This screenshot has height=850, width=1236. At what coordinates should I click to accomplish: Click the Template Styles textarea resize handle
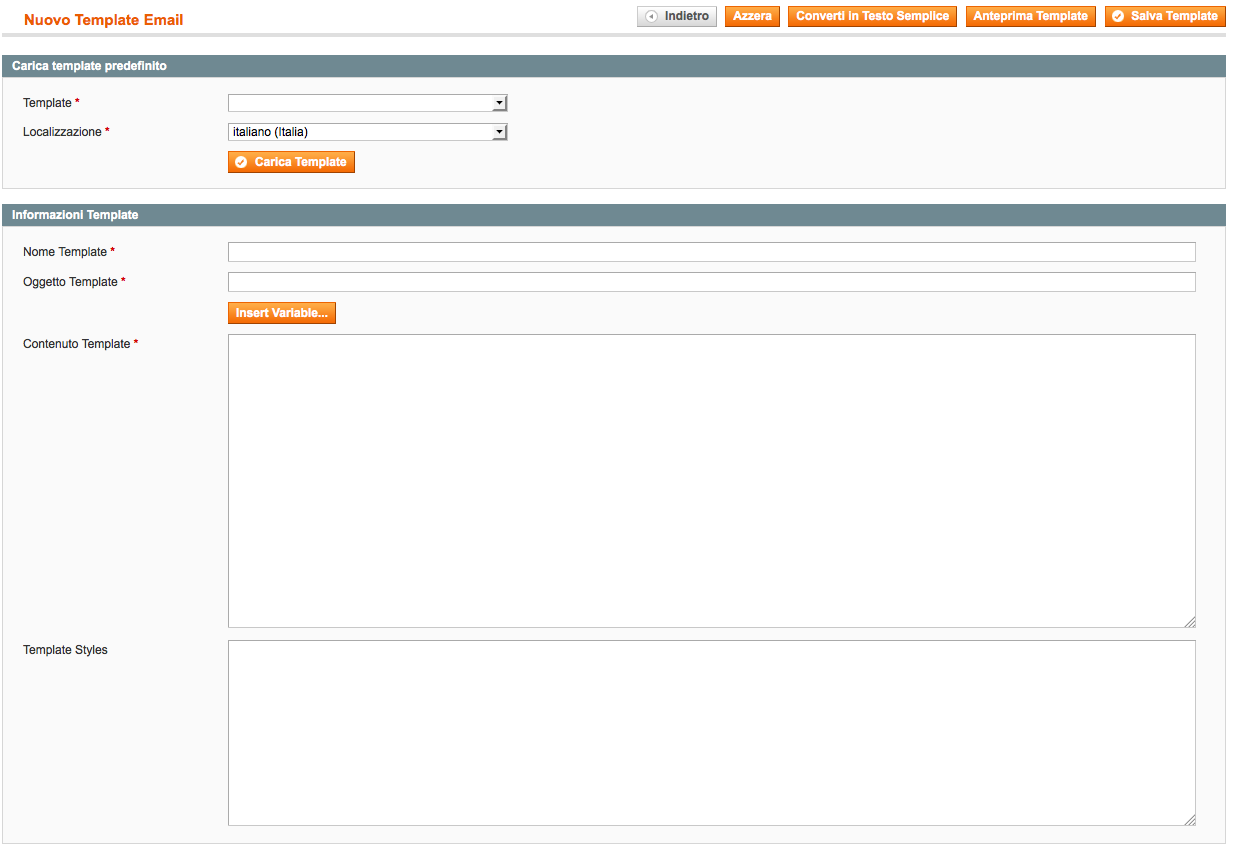point(1190,820)
